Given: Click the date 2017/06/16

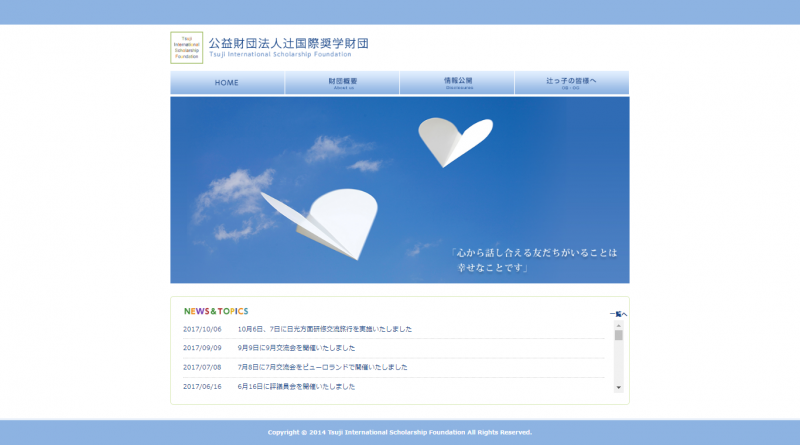Looking at the screenshot, I should 202,386.
